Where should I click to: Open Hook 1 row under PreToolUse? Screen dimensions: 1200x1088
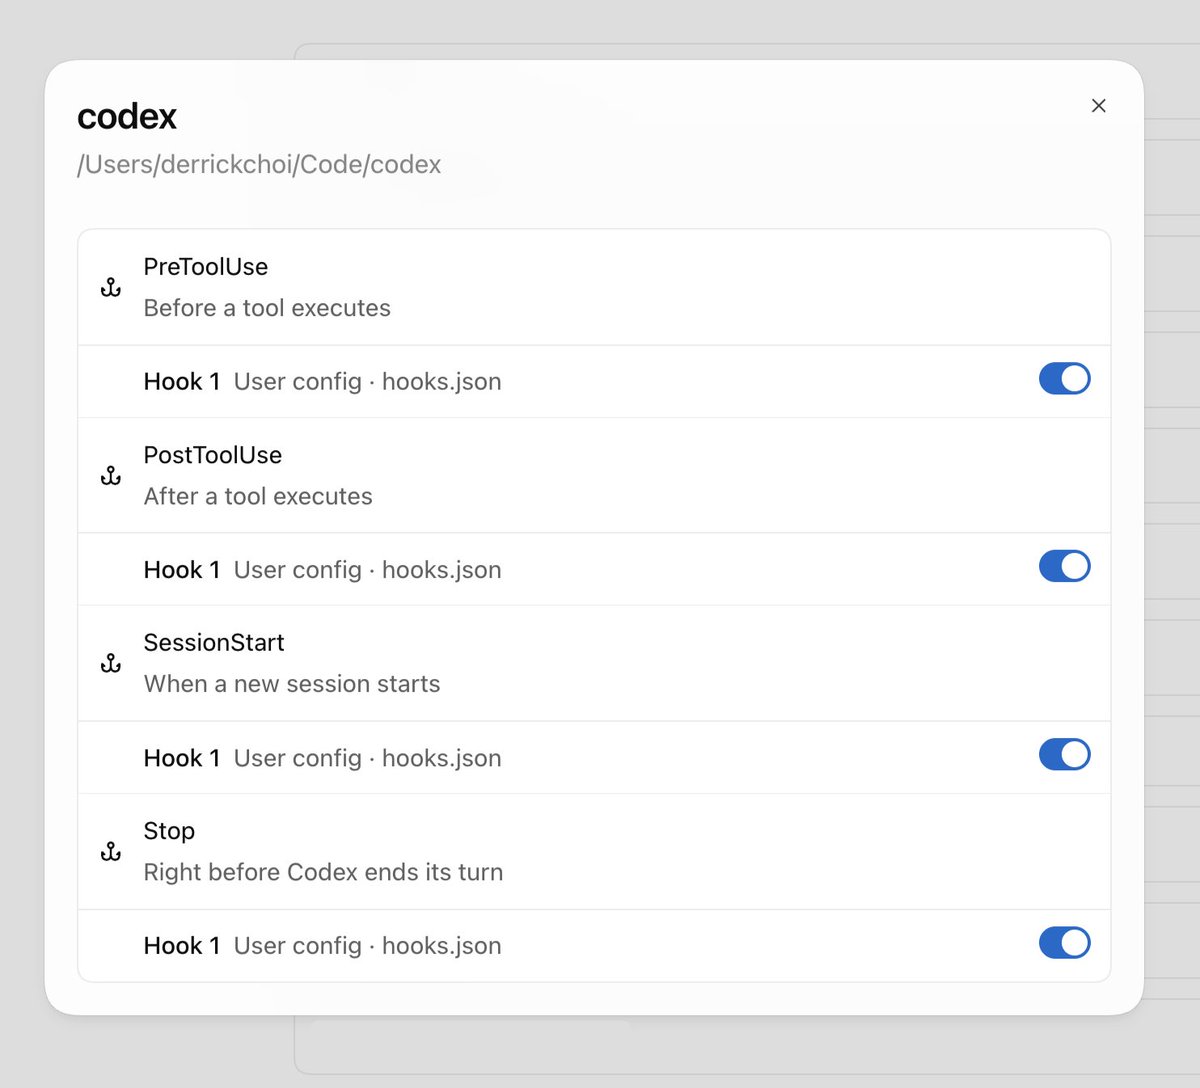[594, 382]
